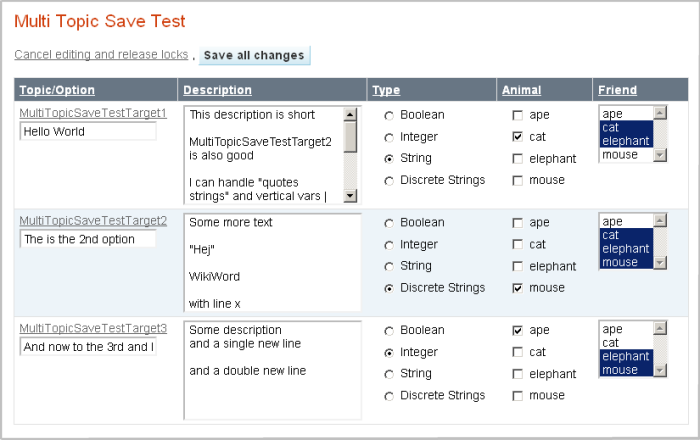This screenshot has height=440, width=700.
Task: Click the Save all changes button
Action: pos(254,55)
